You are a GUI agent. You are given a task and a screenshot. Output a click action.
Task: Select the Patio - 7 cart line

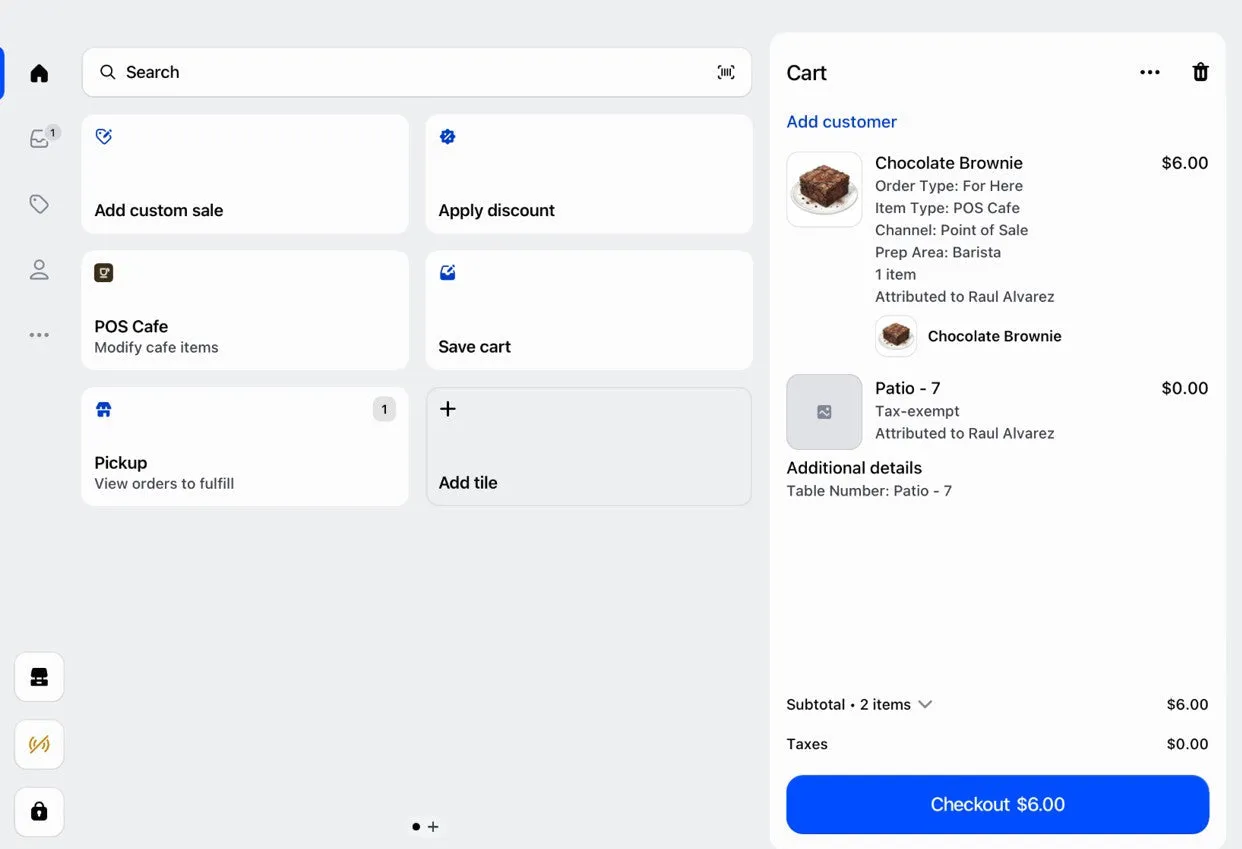pyautogui.click(x=997, y=411)
